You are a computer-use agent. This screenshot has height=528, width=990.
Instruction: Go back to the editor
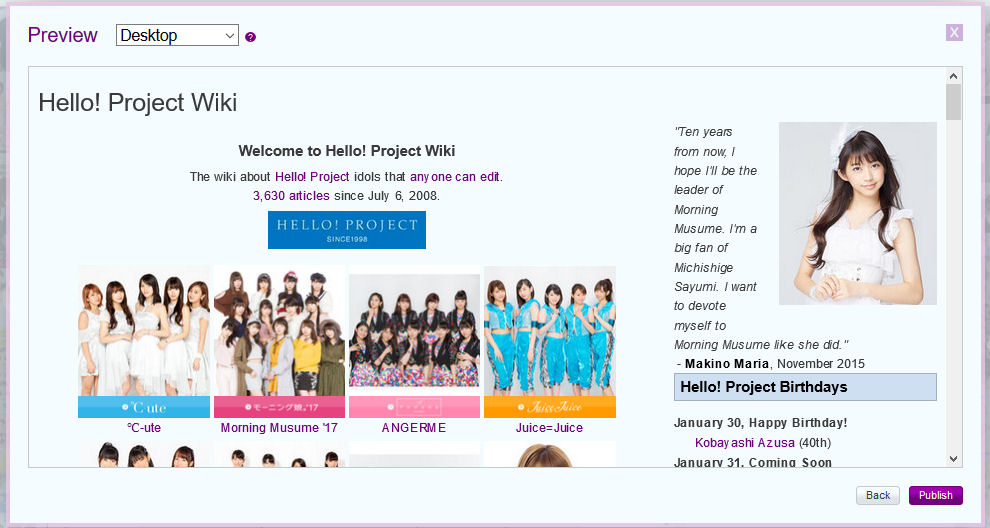tap(878, 495)
